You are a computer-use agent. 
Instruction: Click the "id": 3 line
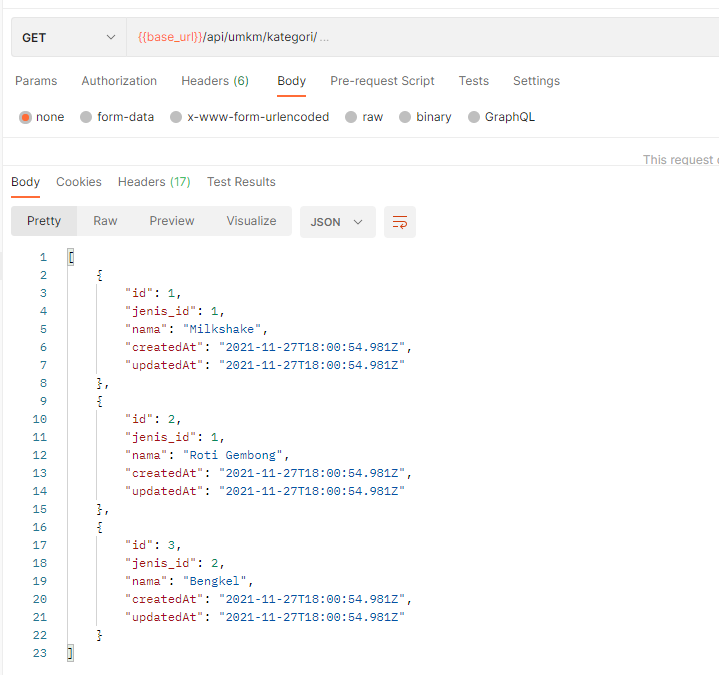(153, 546)
